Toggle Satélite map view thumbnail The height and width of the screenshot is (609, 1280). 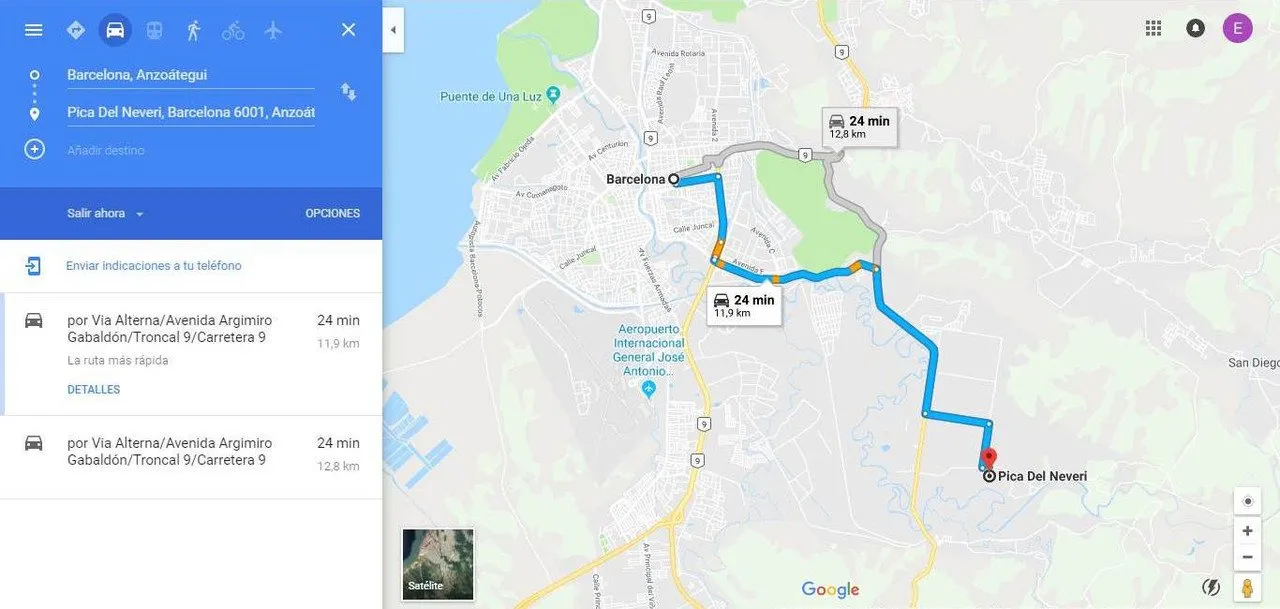438,564
